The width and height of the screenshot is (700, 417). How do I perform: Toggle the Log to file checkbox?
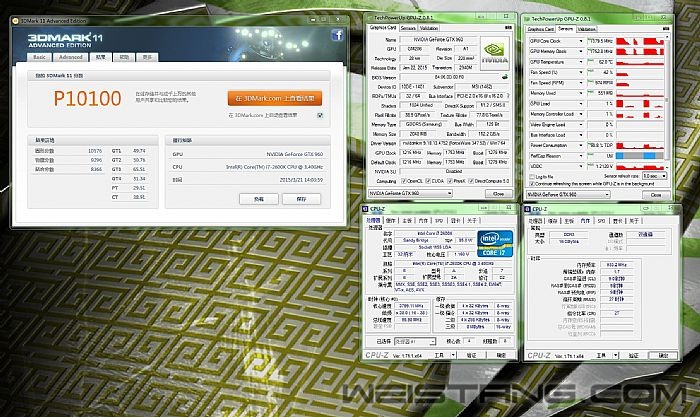click(x=530, y=176)
